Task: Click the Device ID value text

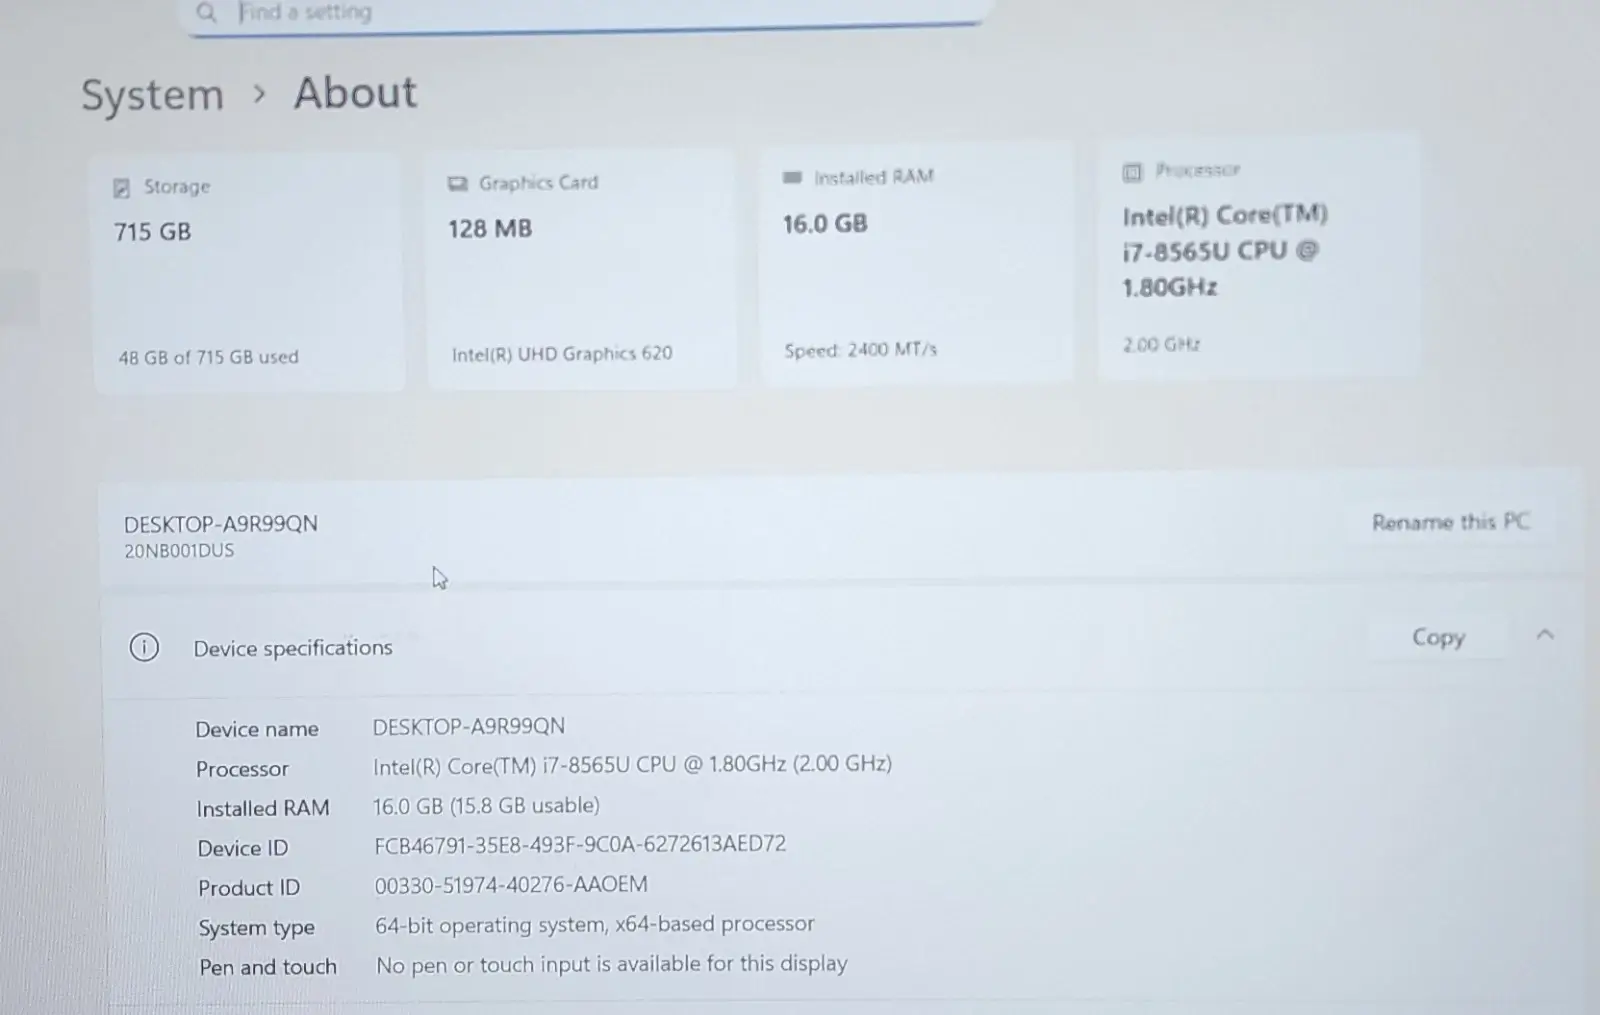Action: point(580,845)
